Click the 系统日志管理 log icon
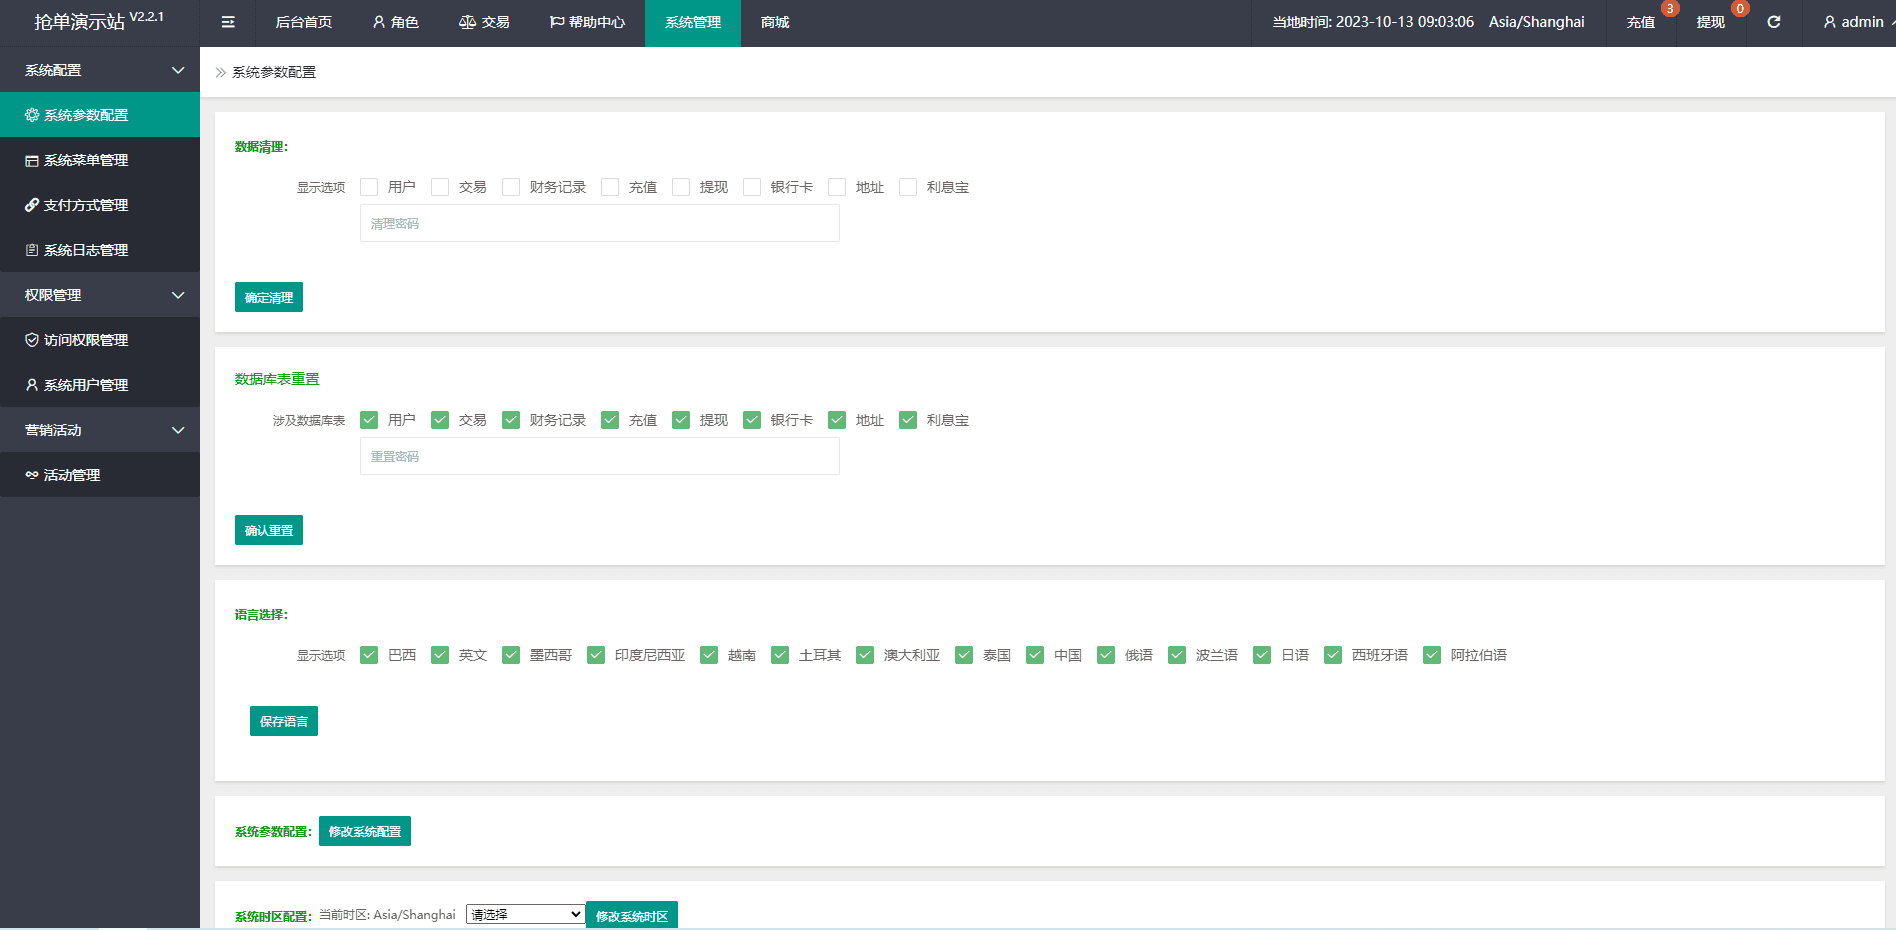1896x930 pixels. coord(32,250)
